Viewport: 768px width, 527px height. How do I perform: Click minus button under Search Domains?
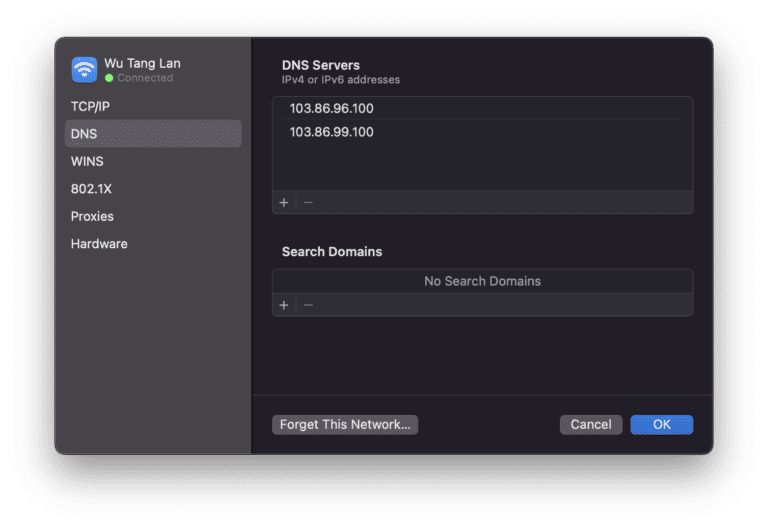pos(308,305)
